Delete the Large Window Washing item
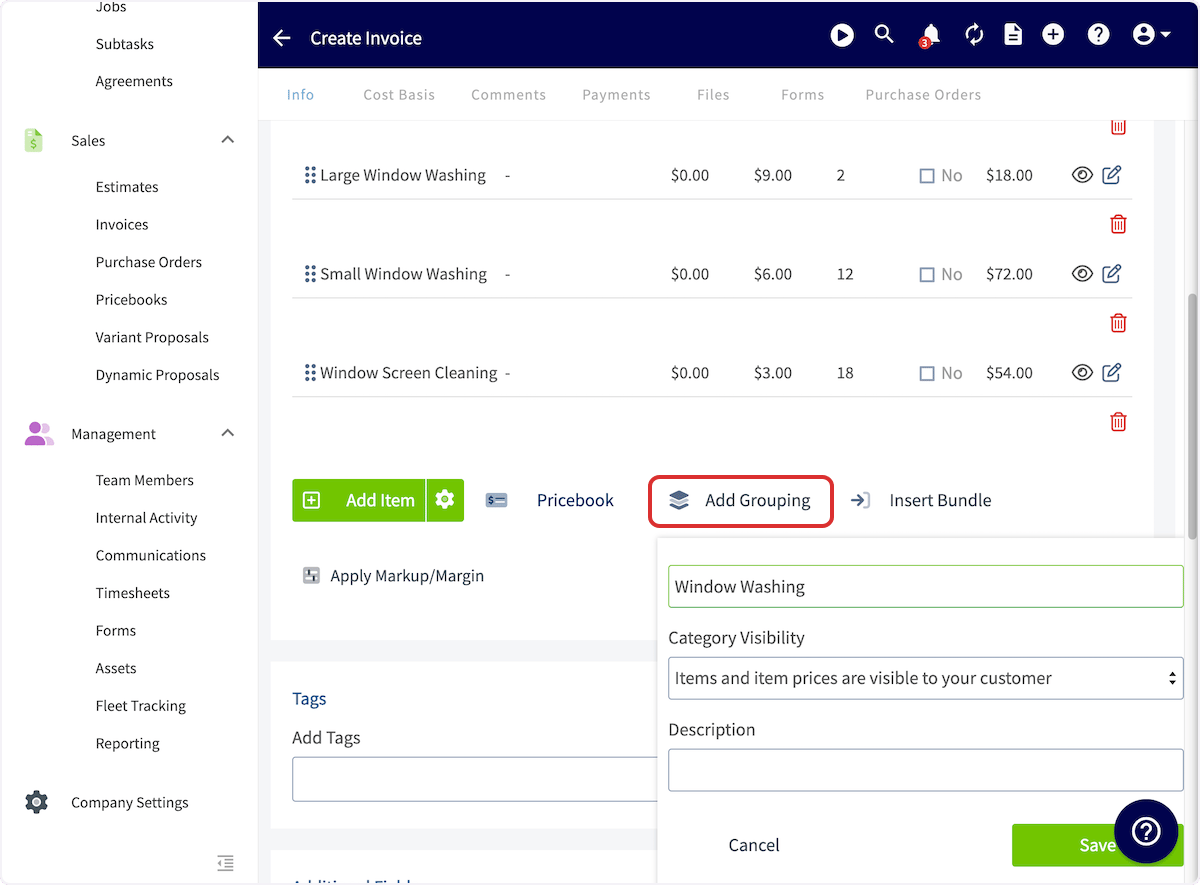1200x885 pixels. pyautogui.click(x=1118, y=224)
